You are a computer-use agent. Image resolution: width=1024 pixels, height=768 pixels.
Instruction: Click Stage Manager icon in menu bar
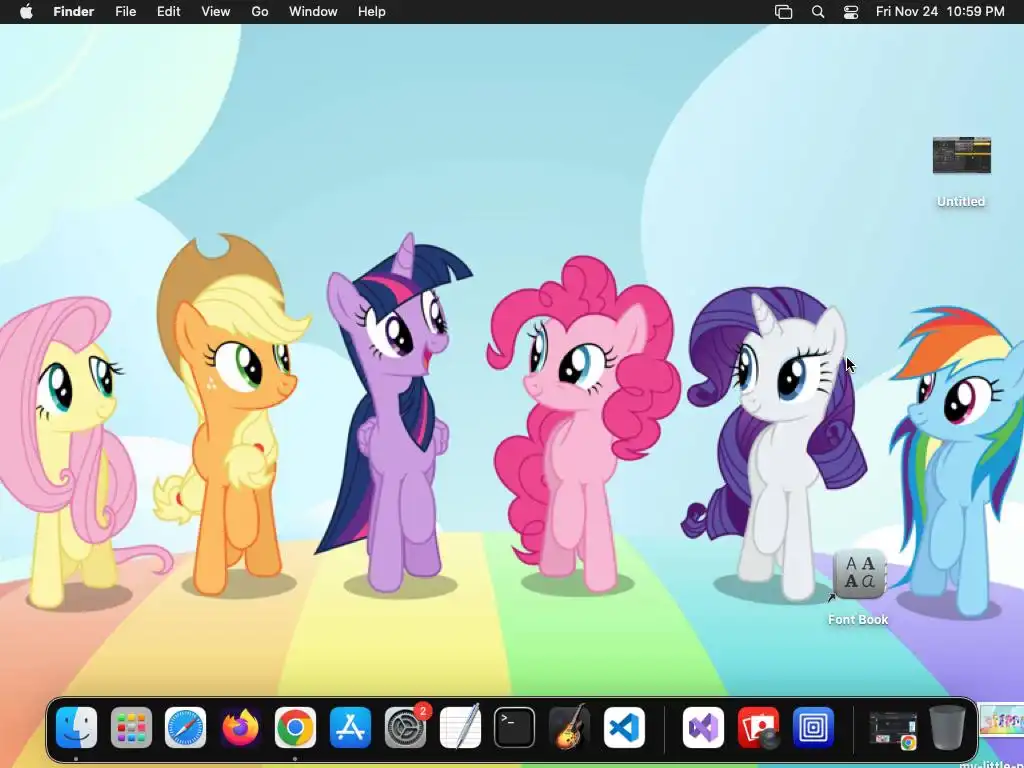tap(783, 12)
